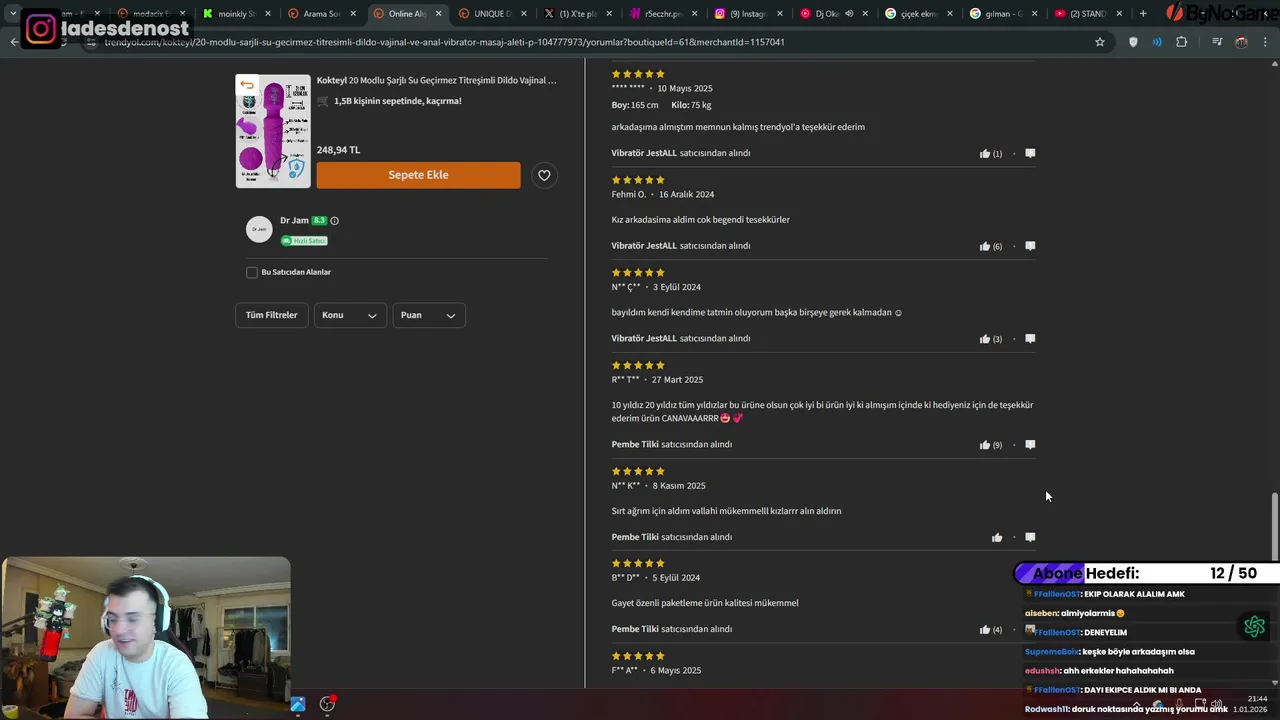Click the review date '16 Aralık 2024'
Screen dimensions: 1280x720
pos(686,195)
